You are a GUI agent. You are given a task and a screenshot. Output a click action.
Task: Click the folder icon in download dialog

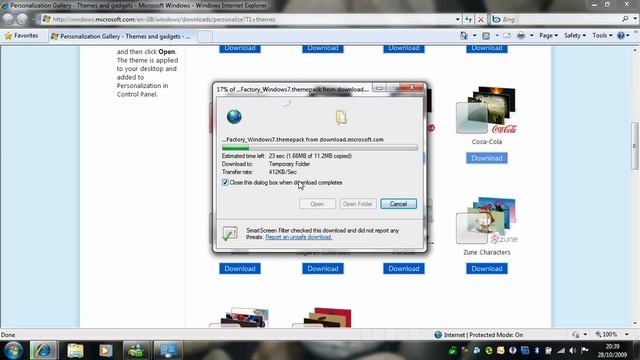click(341, 118)
